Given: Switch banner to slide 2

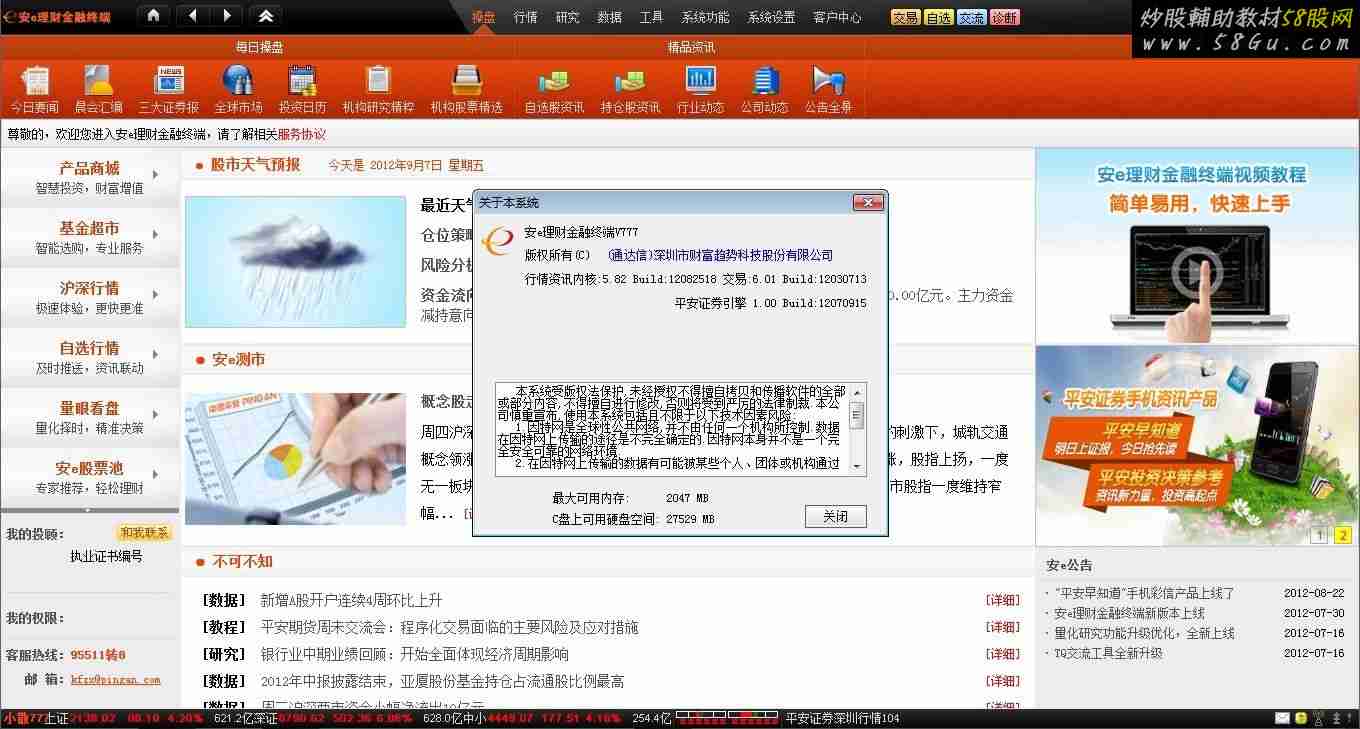Looking at the screenshot, I should 1343,535.
